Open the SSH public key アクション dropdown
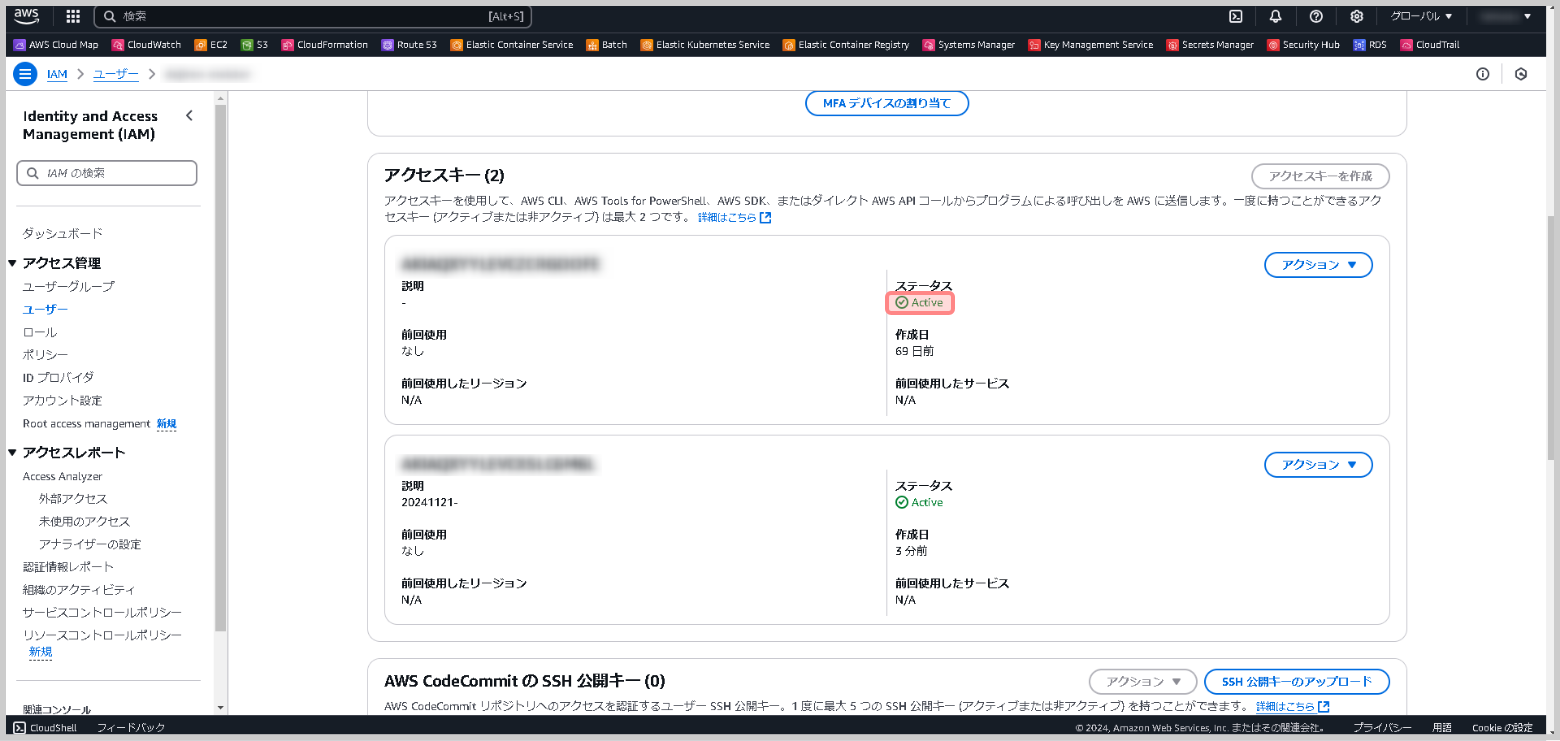The width and height of the screenshot is (1560, 741). click(x=1142, y=682)
